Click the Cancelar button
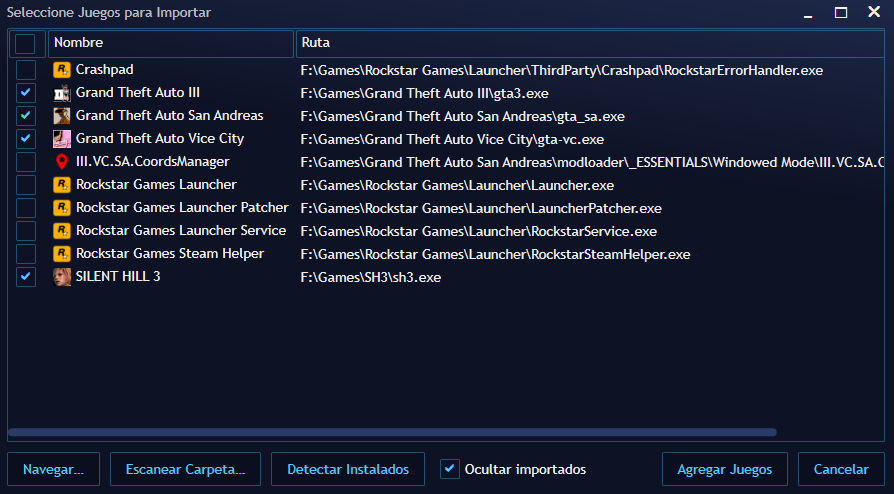The height and width of the screenshot is (494, 894). click(x=841, y=469)
